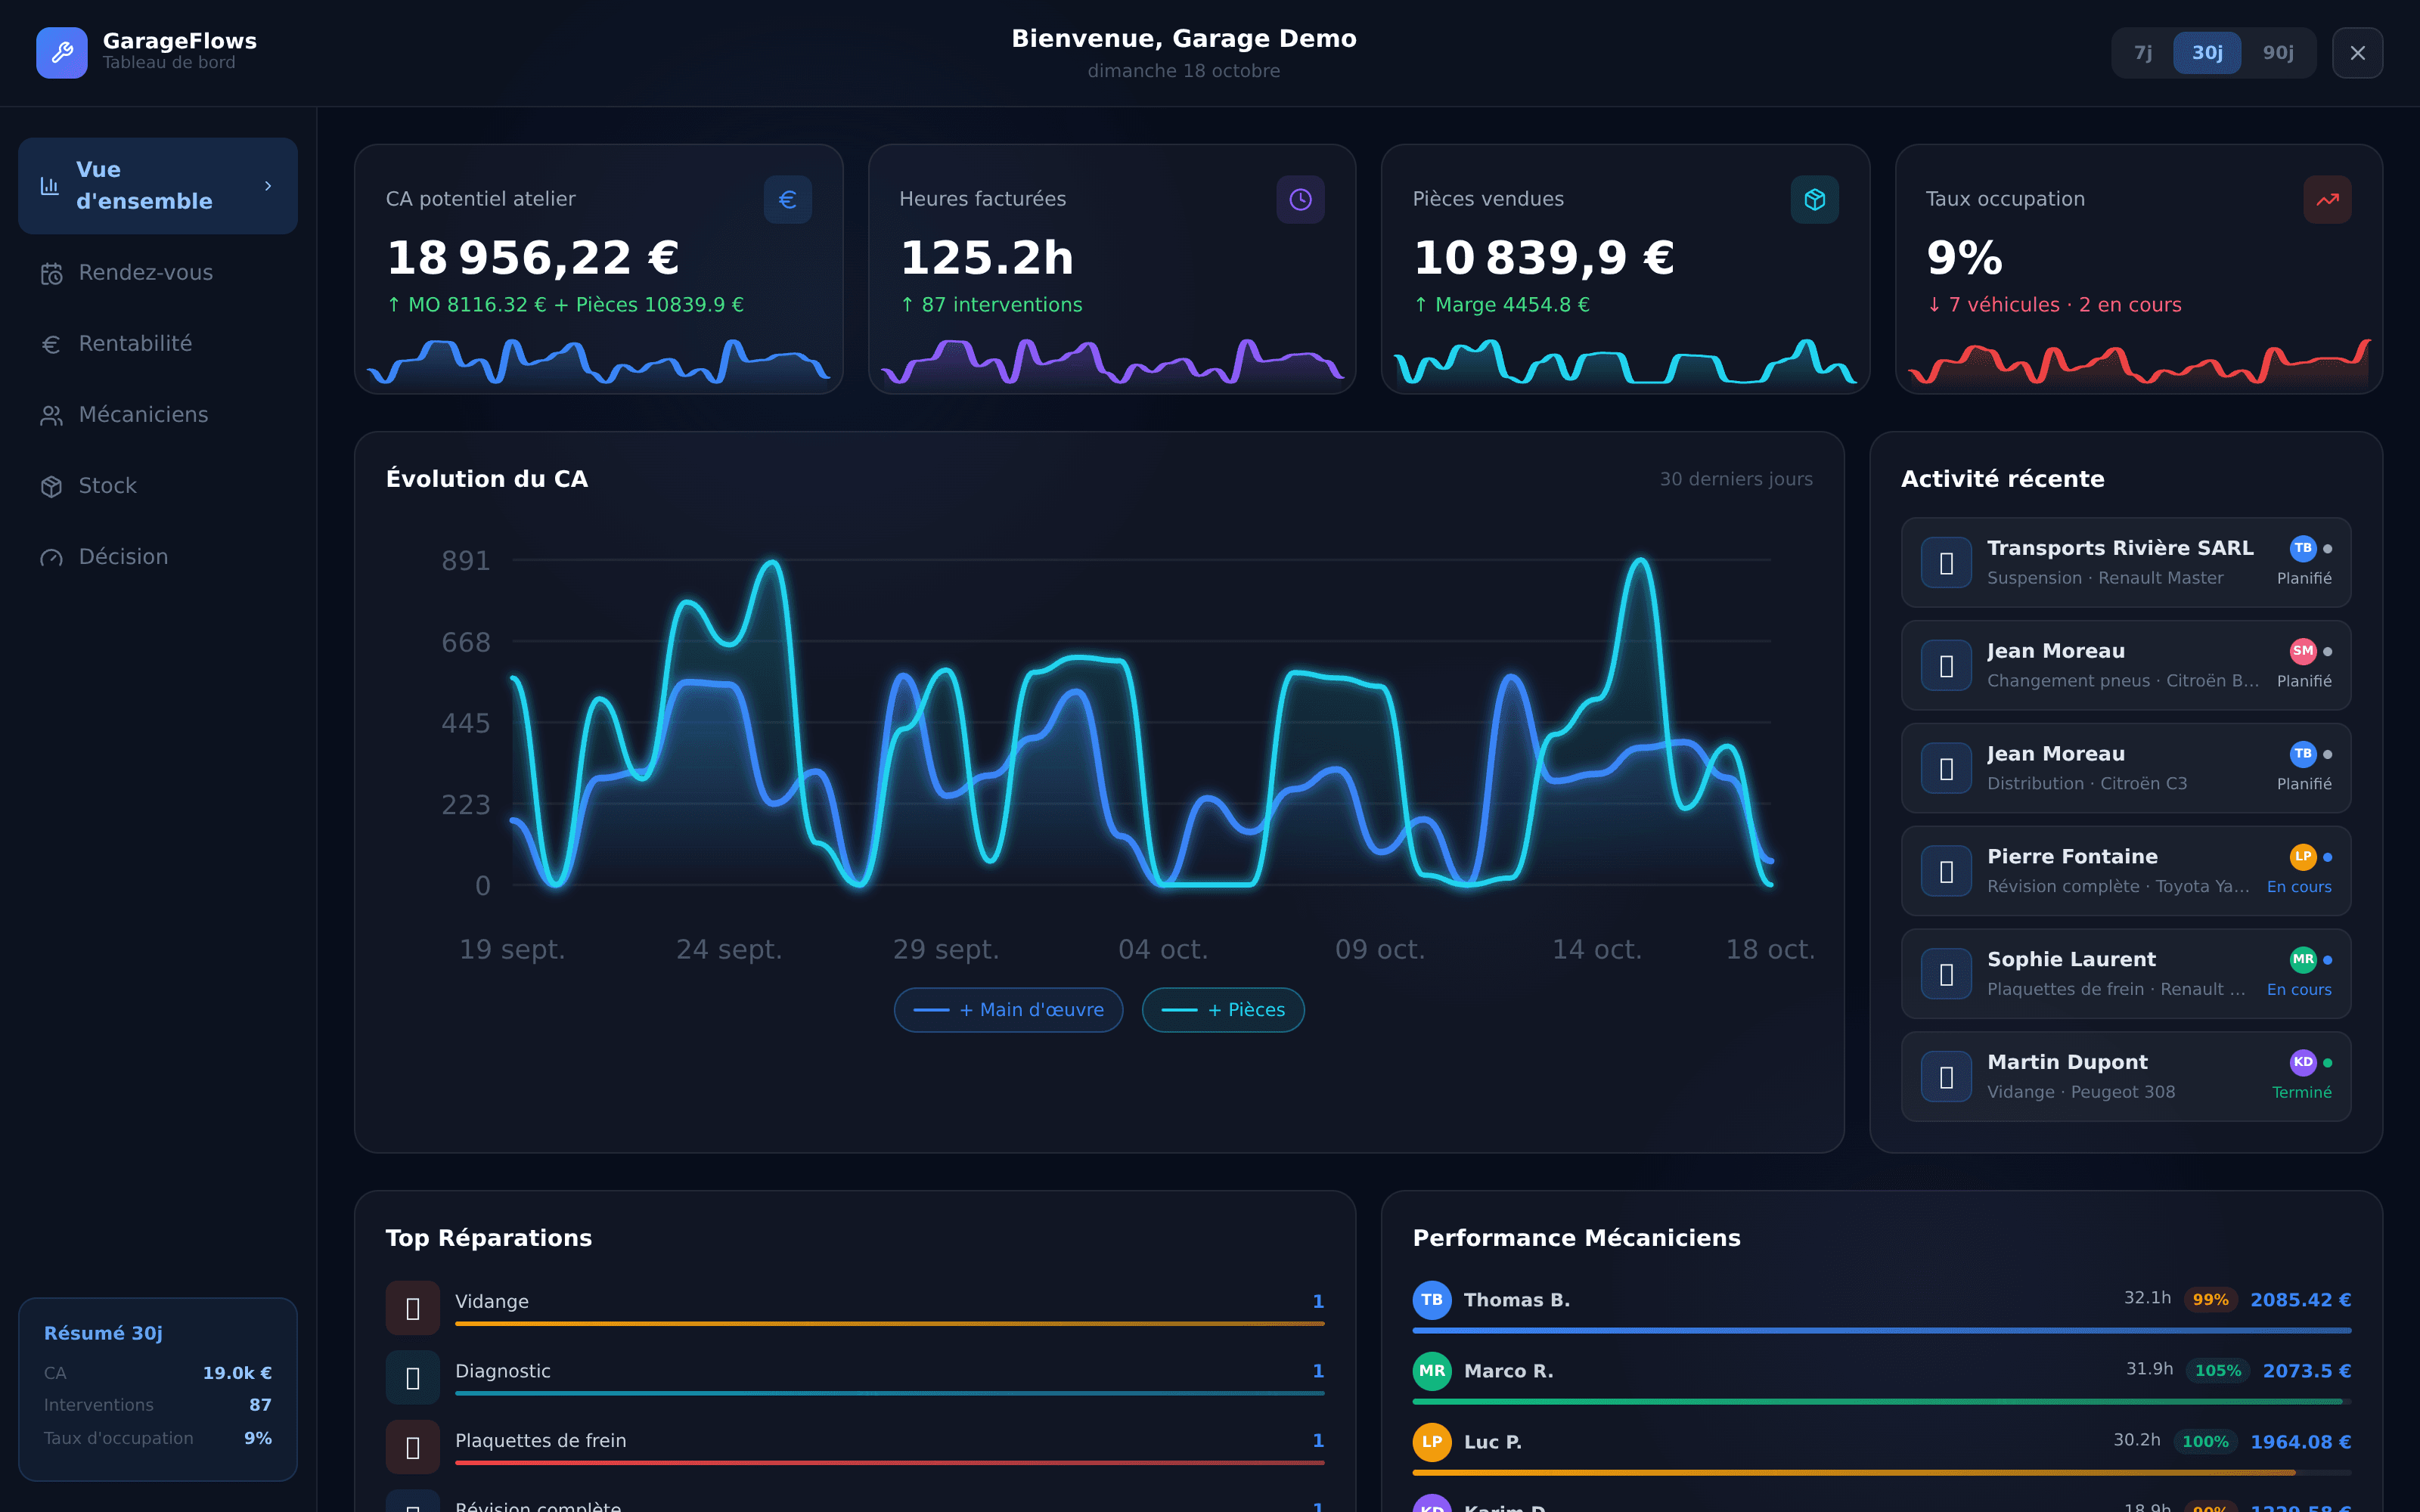Open the Rendez-vous section
The image size is (2420, 1512).
(158, 273)
